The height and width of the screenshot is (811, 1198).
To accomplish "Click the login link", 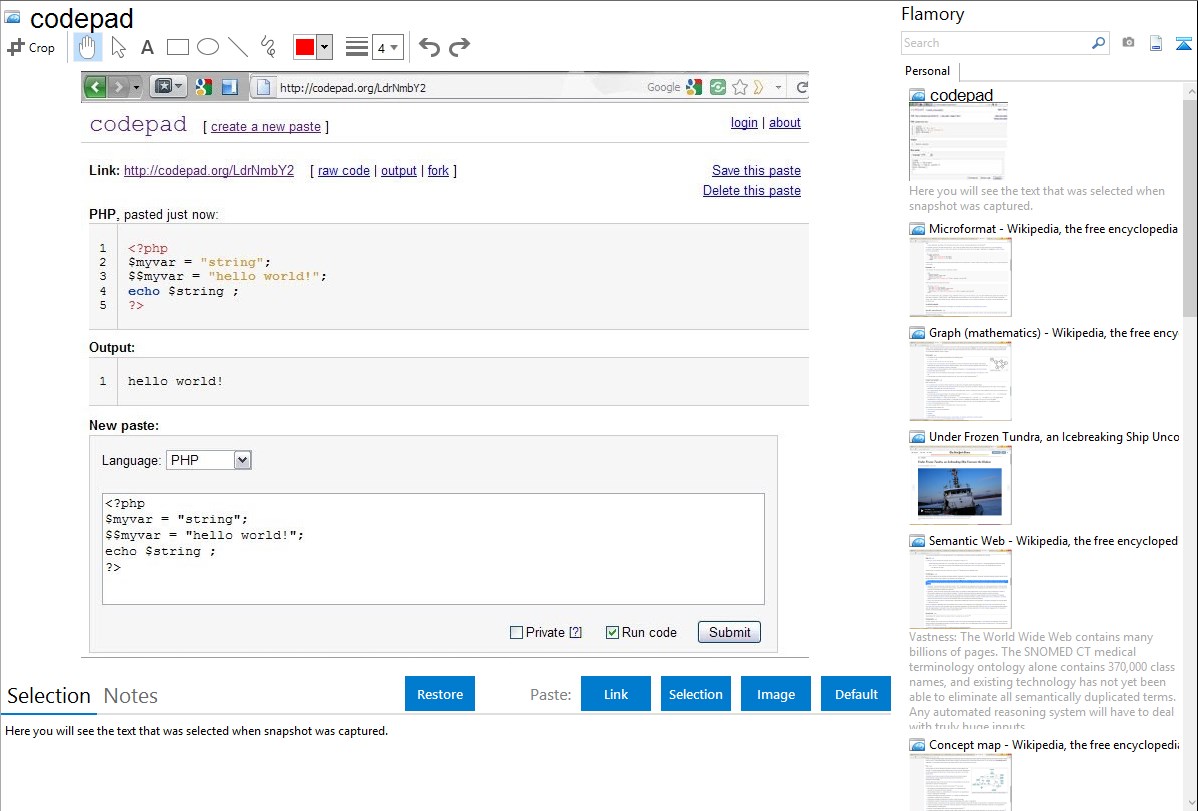I will [744, 122].
